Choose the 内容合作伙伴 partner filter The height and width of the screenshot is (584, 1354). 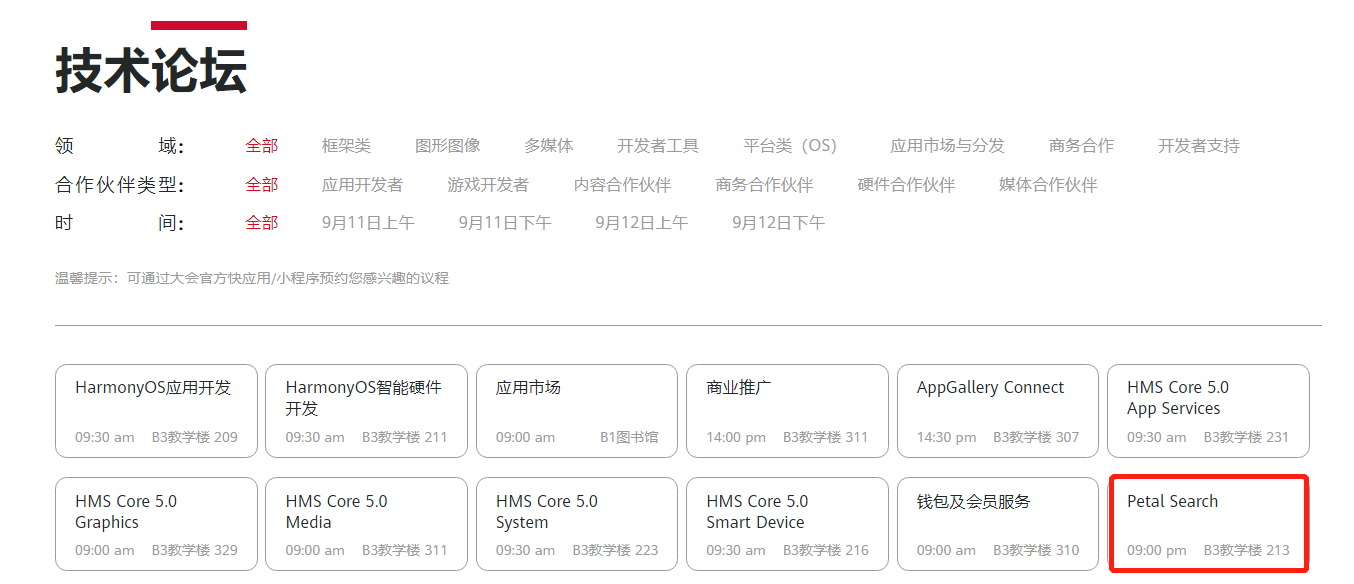click(x=622, y=185)
